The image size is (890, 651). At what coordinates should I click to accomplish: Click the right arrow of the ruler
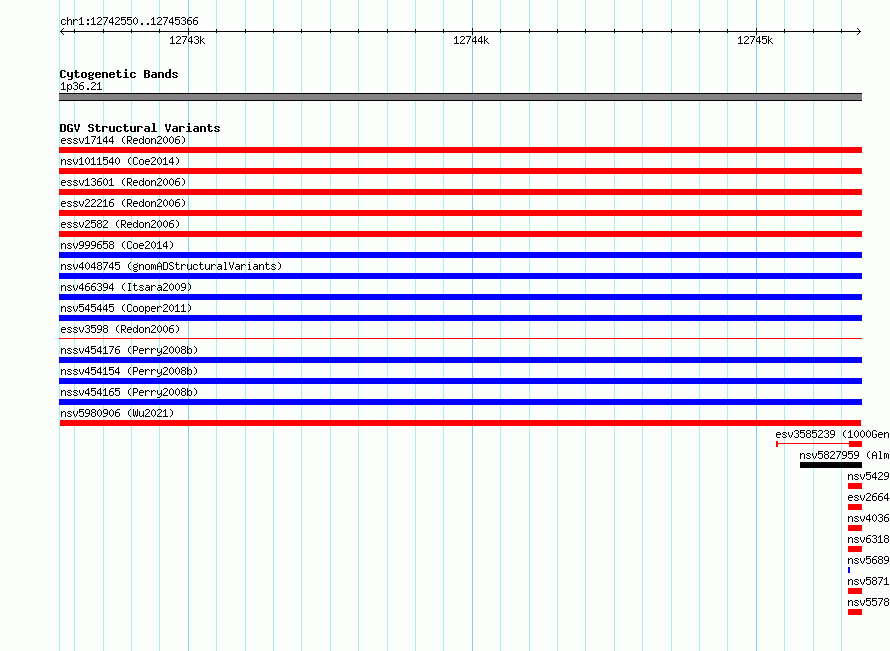click(x=859, y=32)
